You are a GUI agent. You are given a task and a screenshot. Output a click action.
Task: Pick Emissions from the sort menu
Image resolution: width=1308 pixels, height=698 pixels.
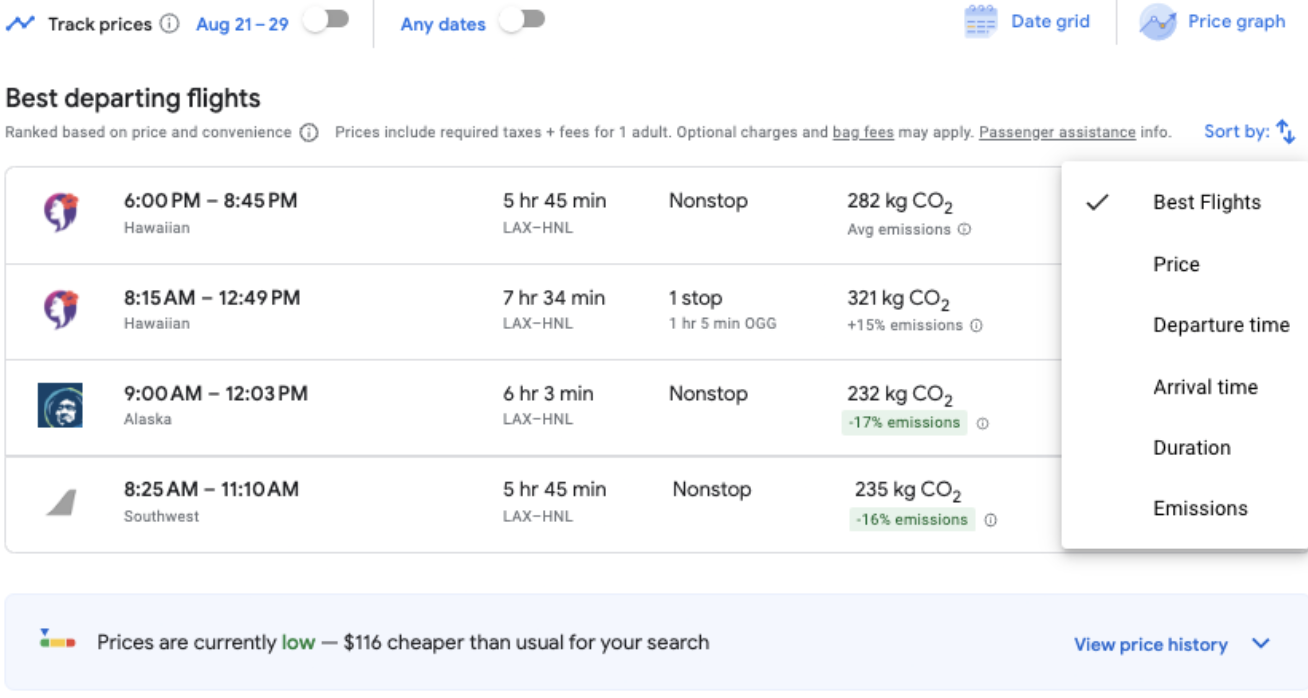click(x=1200, y=508)
